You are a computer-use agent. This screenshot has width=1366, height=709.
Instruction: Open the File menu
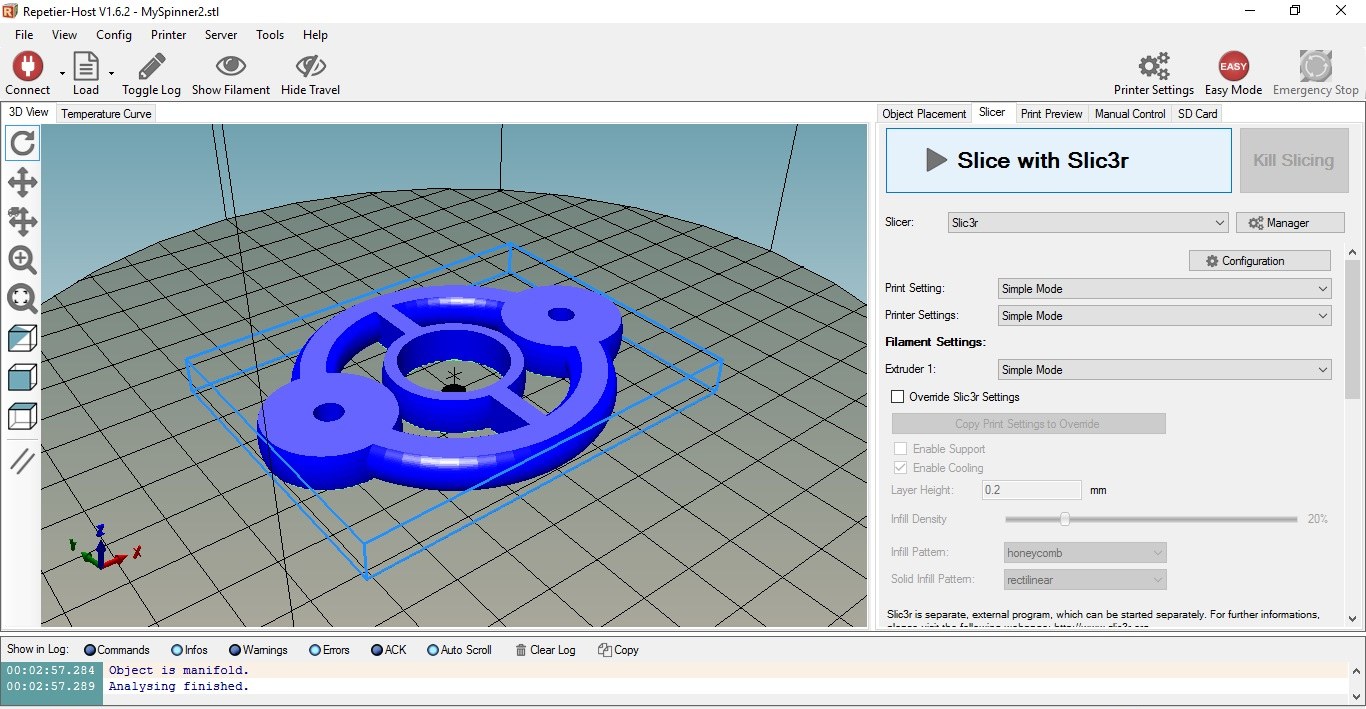point(24,35)
